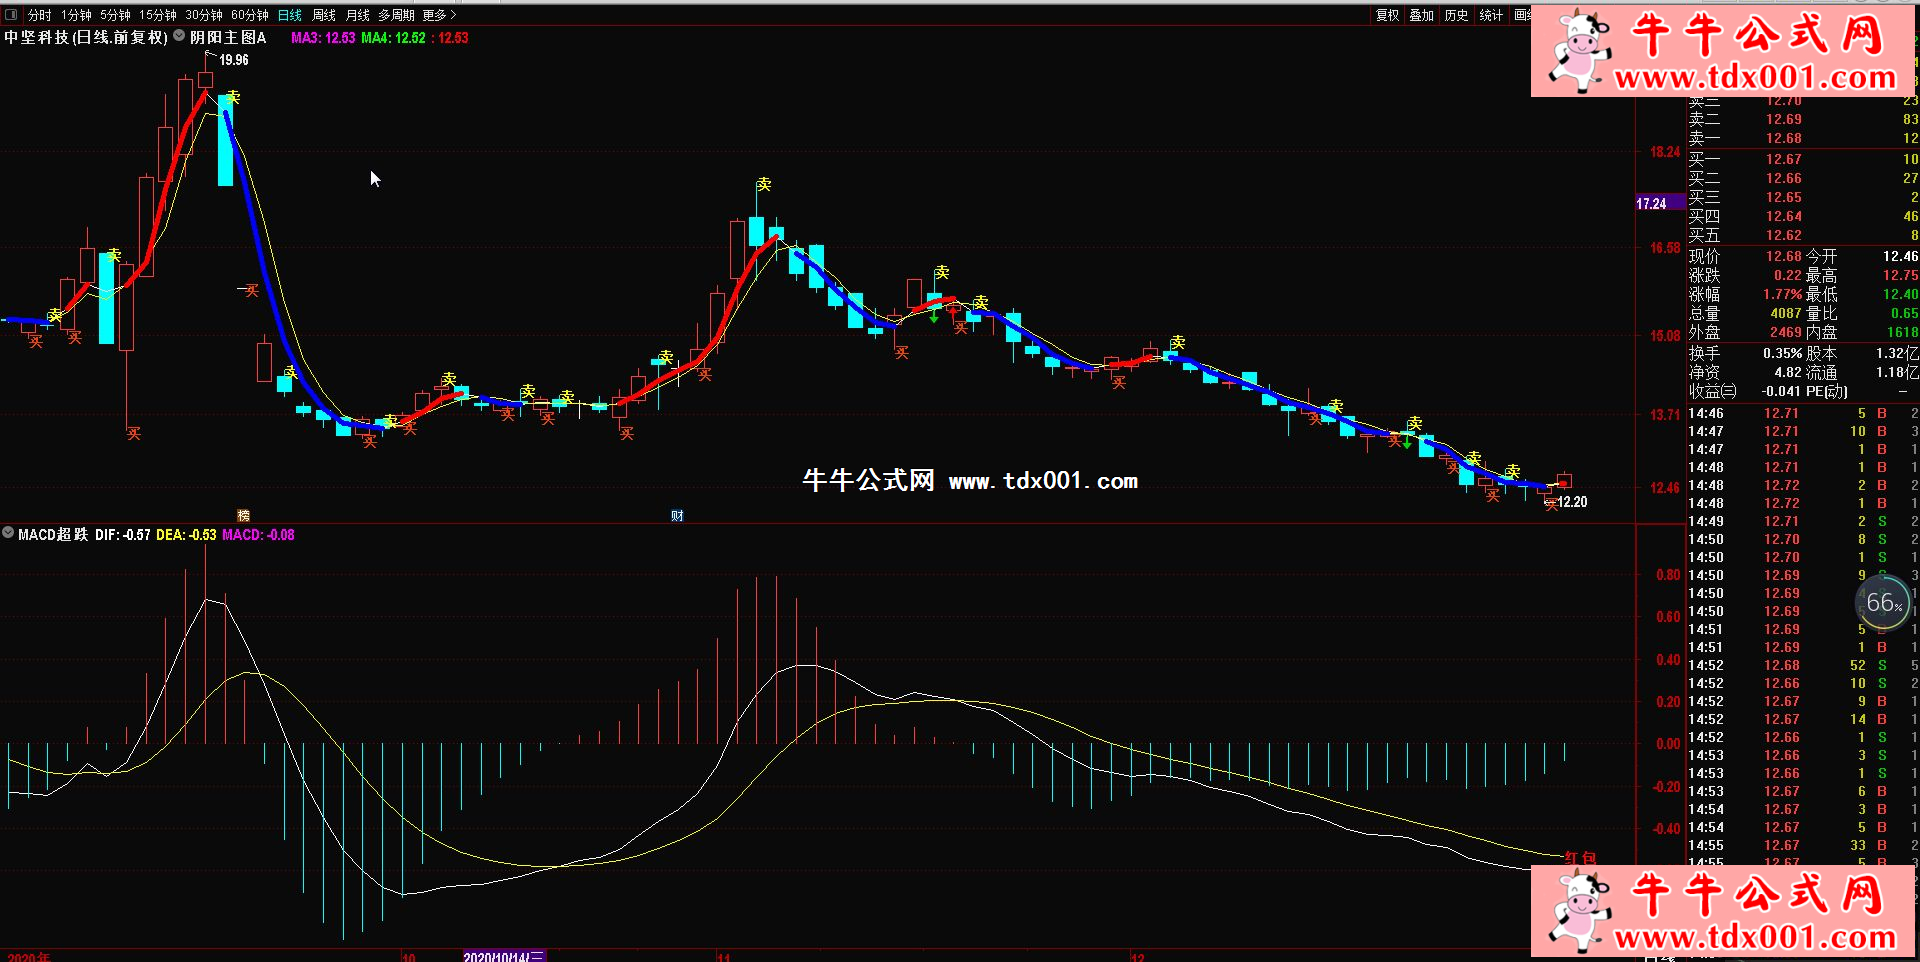1920x962 pixels.
Task: Click the MACD: -0.08 value
Action: pos(258,535)
